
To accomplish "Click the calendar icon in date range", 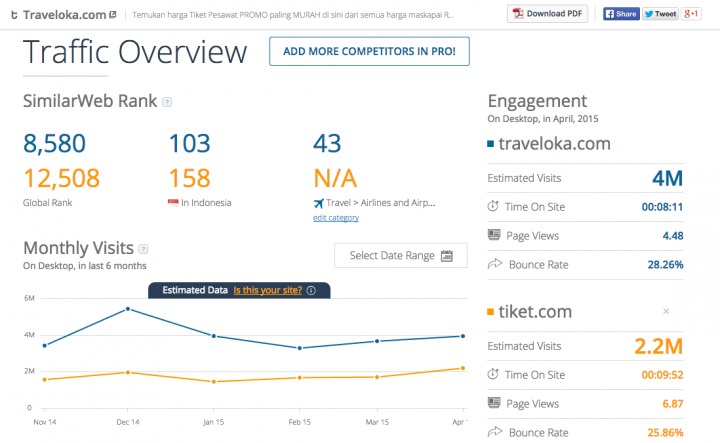I will (x=446, y=256).
